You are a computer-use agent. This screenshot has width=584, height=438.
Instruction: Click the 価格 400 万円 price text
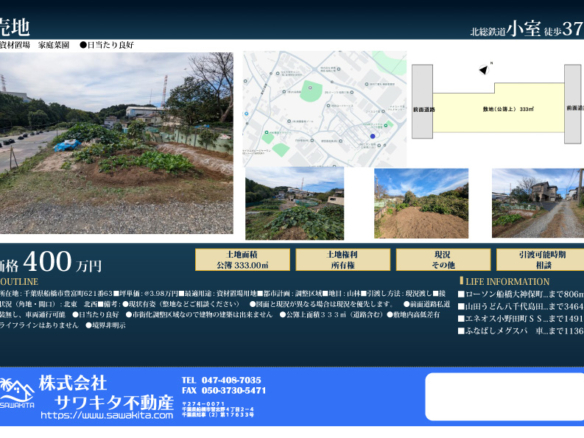(x=50, y=262)
